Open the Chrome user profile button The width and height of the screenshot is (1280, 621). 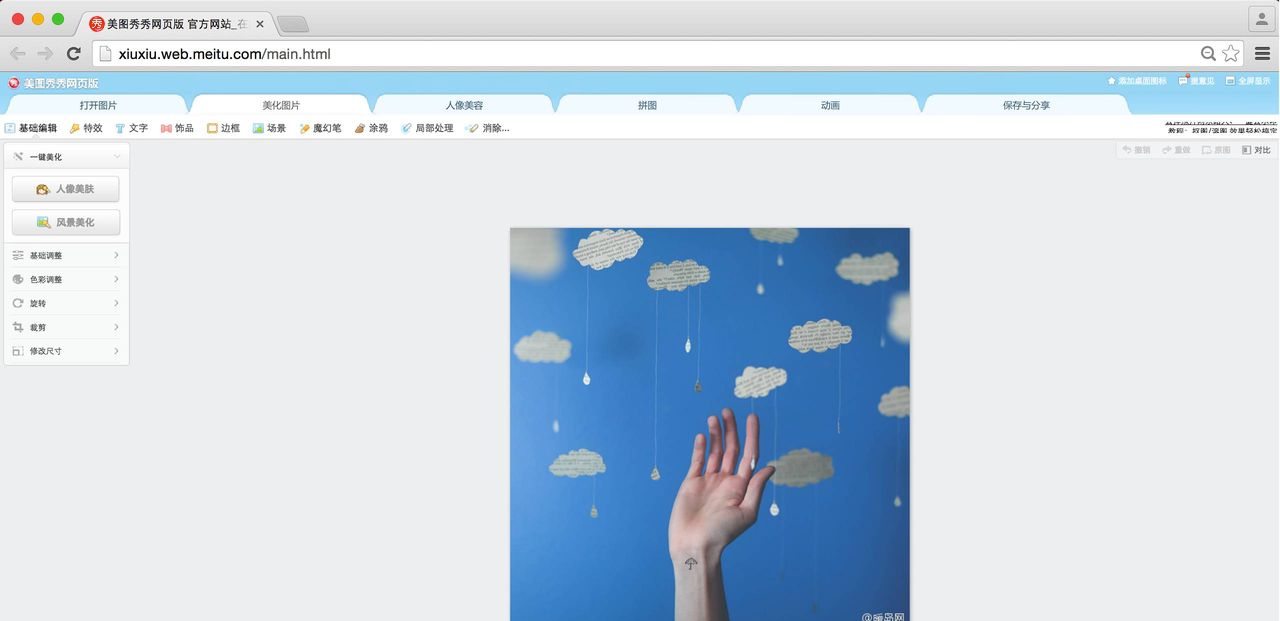click(x=1261, y=19)
